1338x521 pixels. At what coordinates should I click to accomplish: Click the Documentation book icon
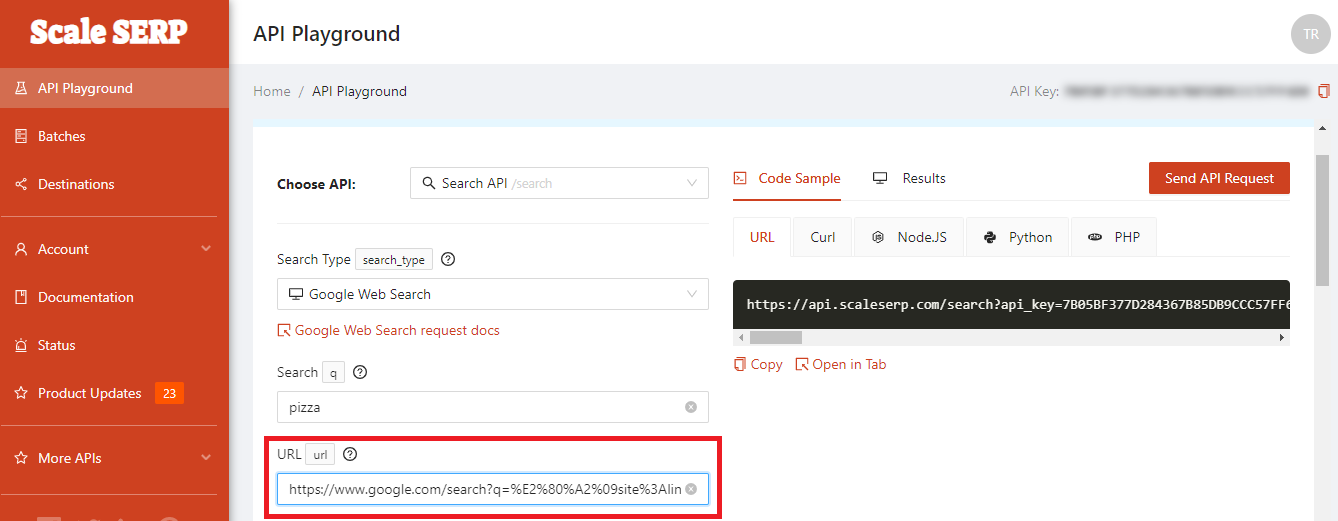click(21, 297)
